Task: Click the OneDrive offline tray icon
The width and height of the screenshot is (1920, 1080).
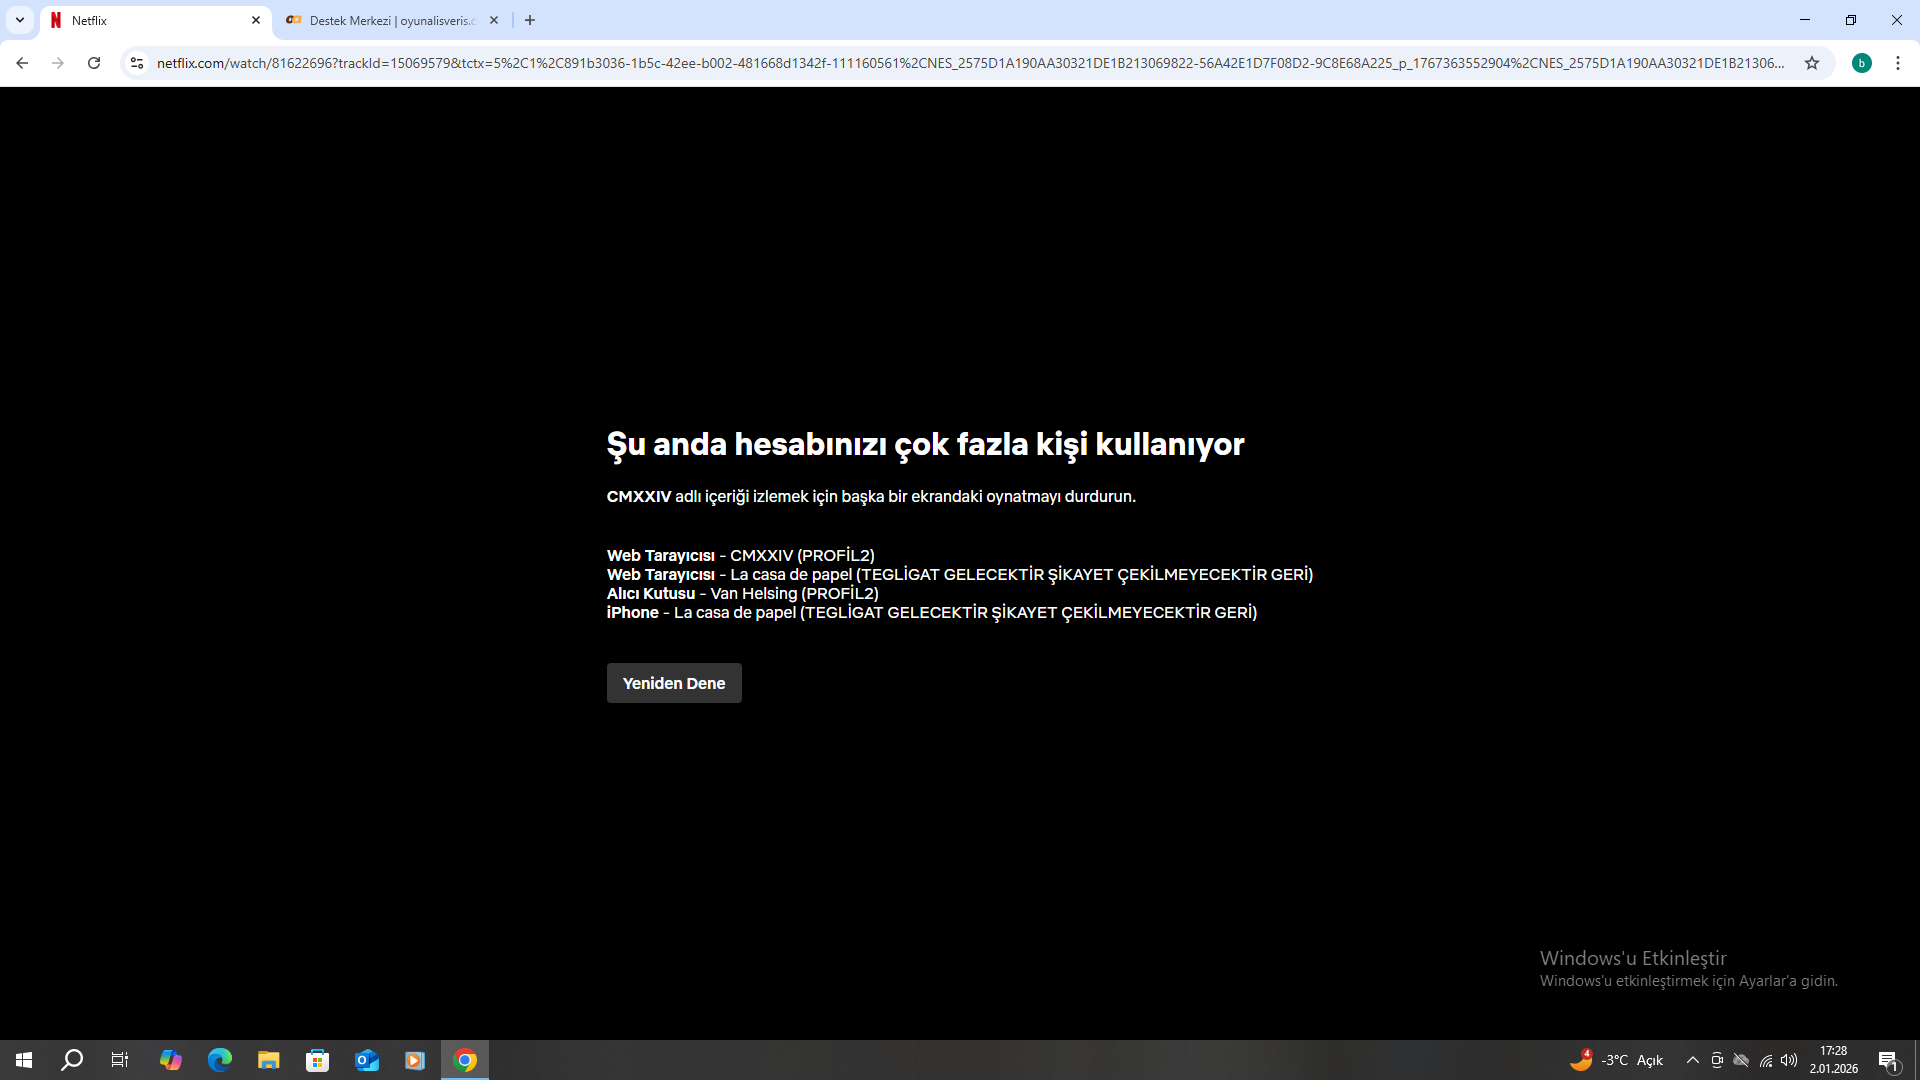Action: [1741, 1060]
